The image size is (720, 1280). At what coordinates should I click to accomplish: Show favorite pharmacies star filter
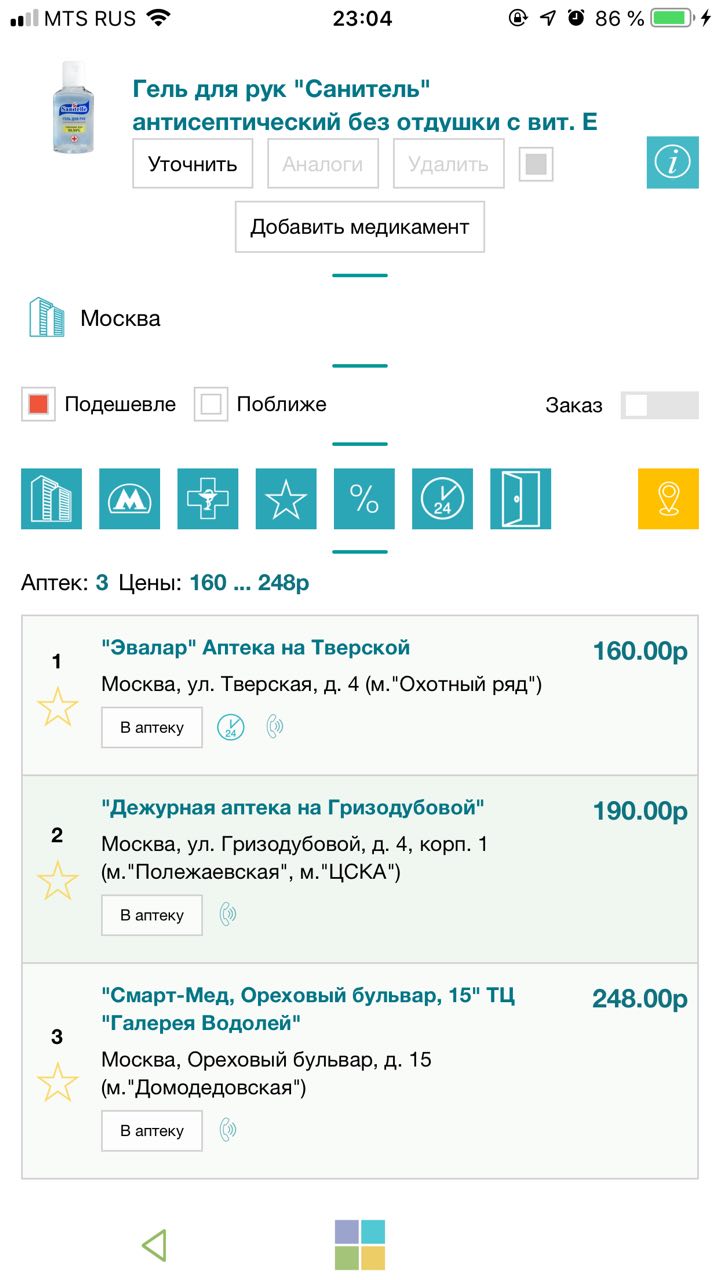pos(286,499)
